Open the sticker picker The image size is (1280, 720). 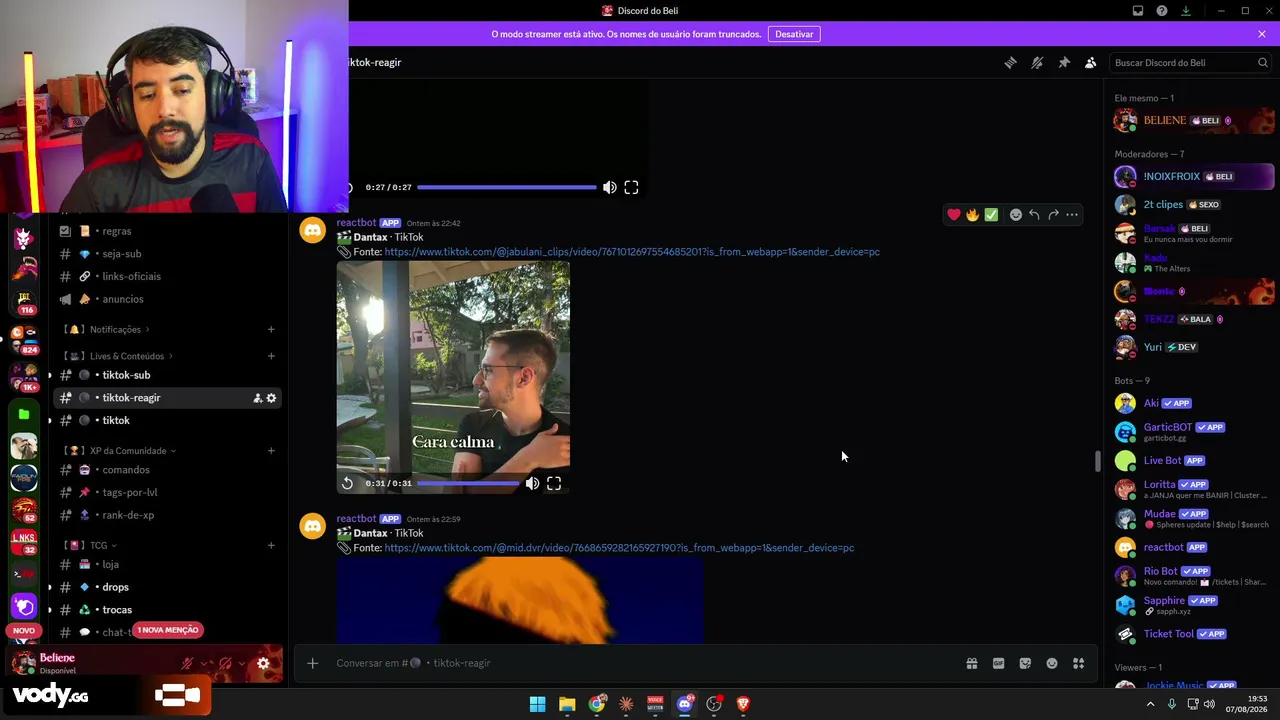[1025, 663]
